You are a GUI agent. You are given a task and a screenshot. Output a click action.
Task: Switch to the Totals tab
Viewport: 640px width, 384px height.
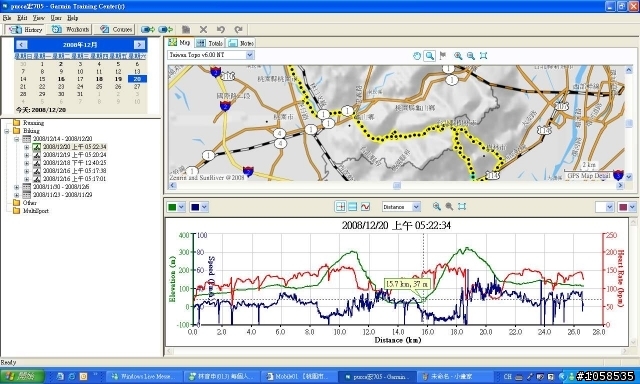pos(210,43)
